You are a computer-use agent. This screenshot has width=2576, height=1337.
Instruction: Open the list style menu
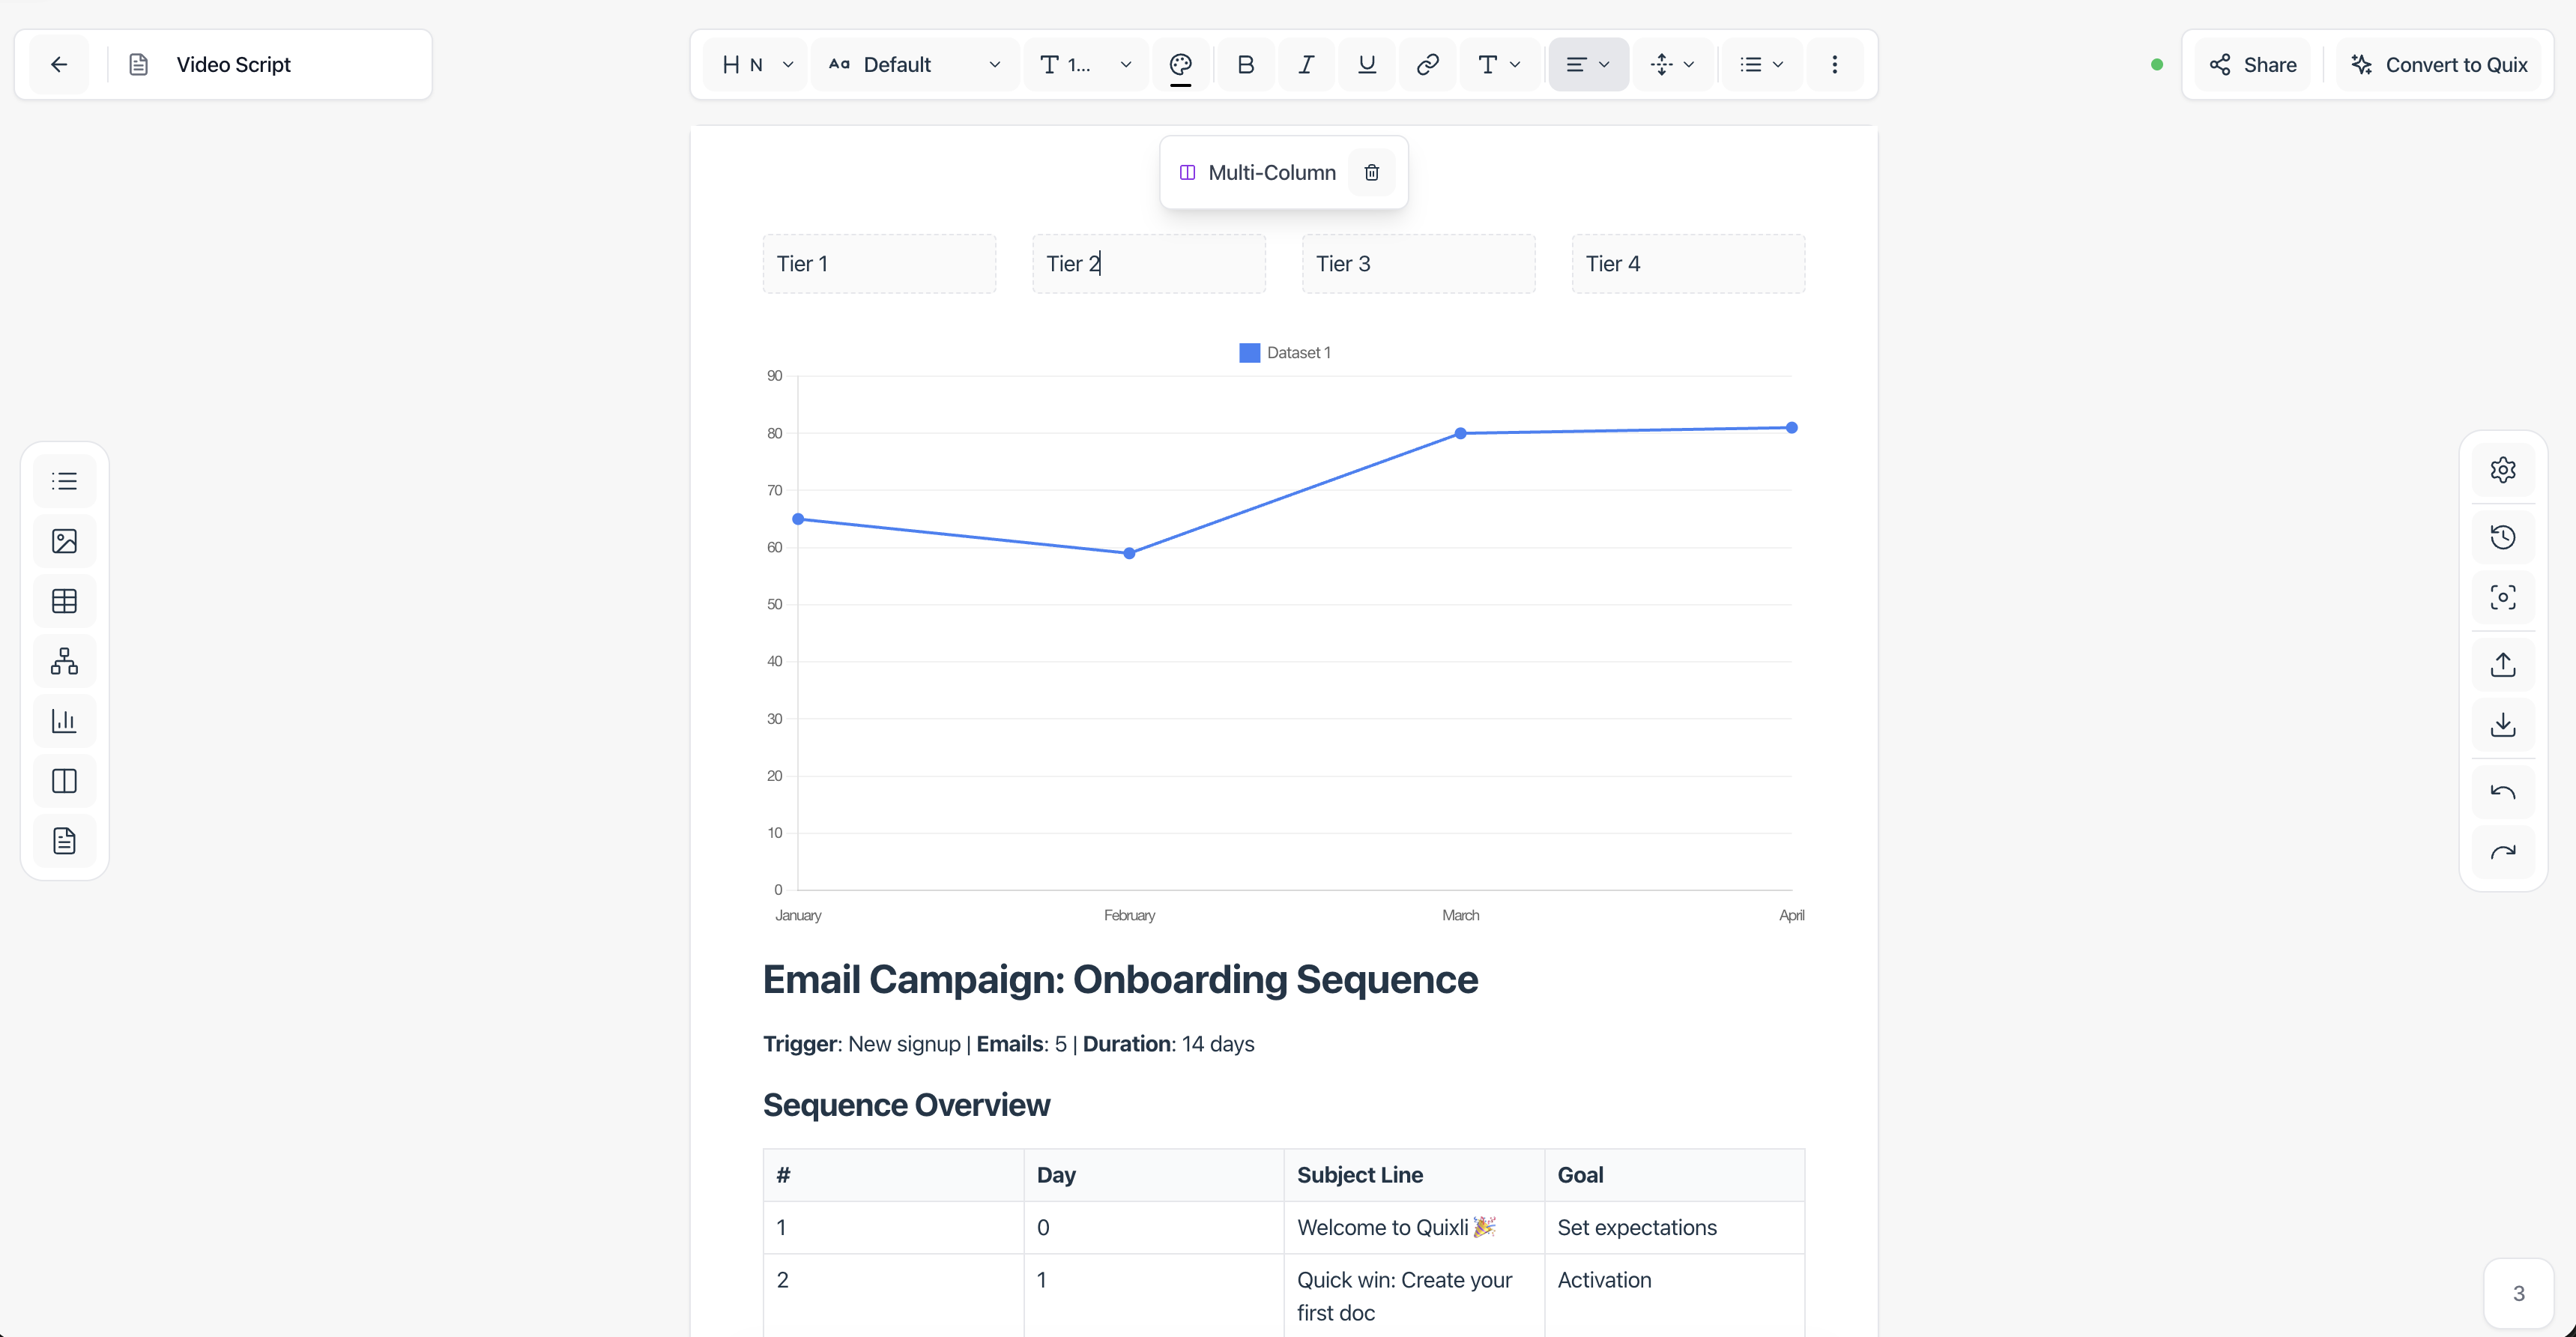click(1761, 64)
